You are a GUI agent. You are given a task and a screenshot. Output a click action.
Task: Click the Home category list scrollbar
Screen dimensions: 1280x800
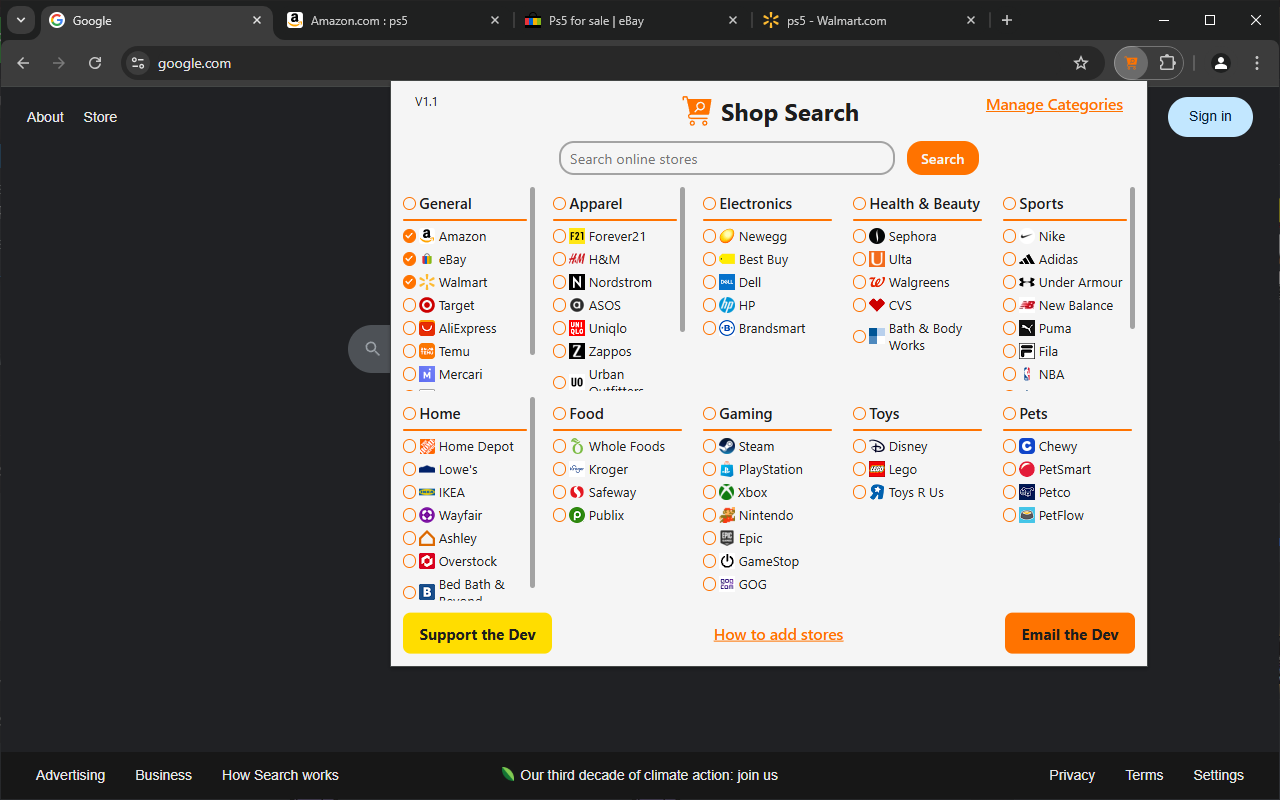532,492
